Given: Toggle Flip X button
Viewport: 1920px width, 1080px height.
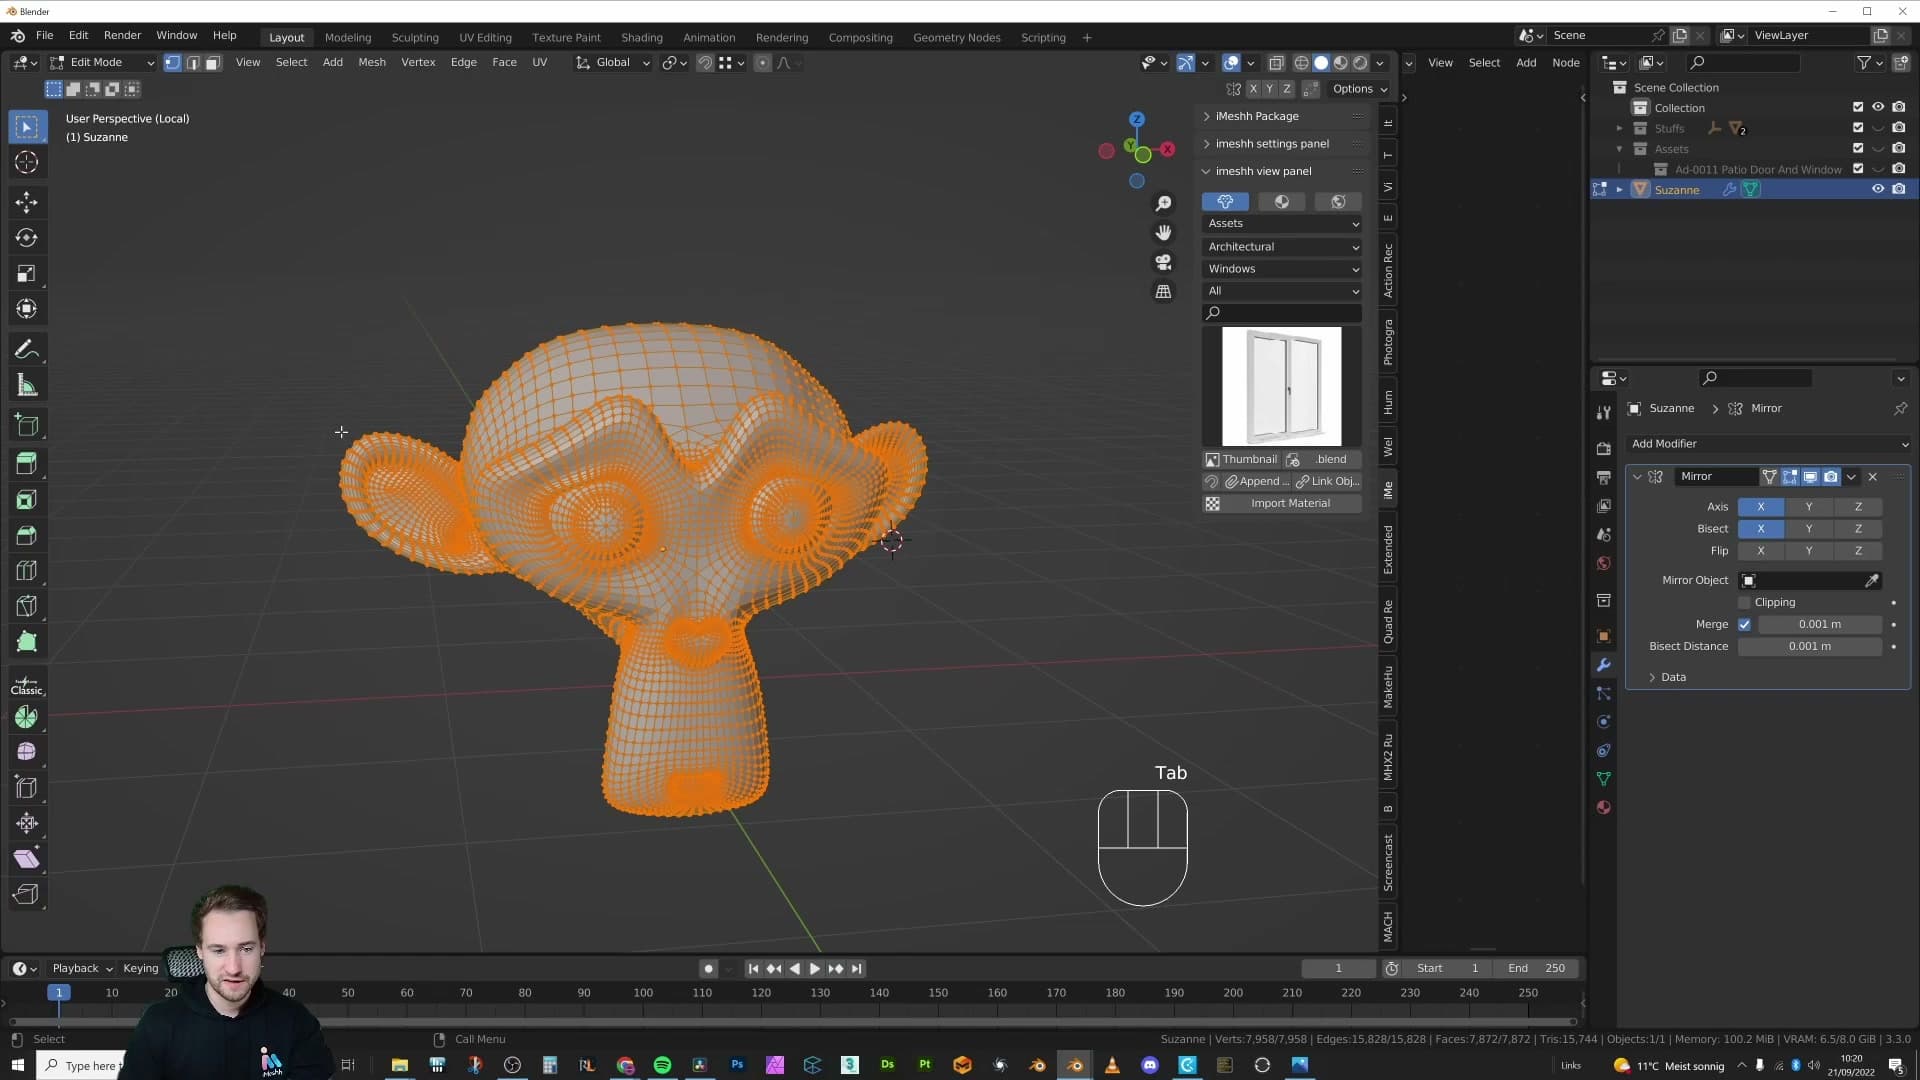Looking at the screenshot, I should point(1761,551).
